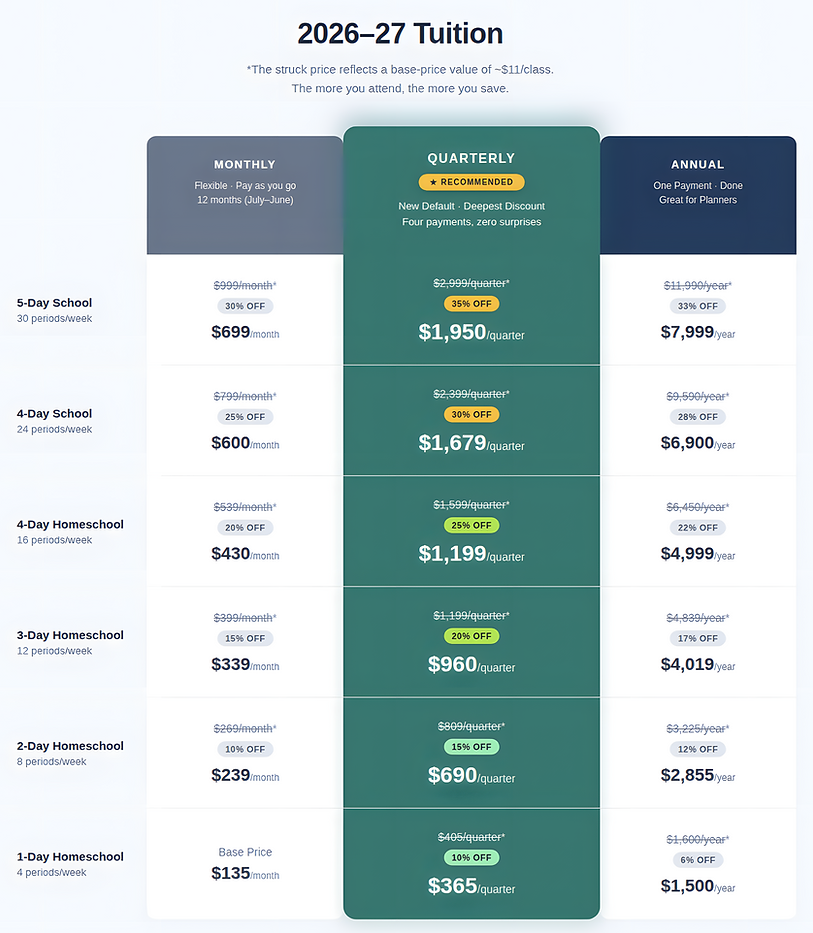Select the MONTHLY pricing column header
Viewport: 813px width, 933px height.
pyautogui.click(x=245, y=164)
